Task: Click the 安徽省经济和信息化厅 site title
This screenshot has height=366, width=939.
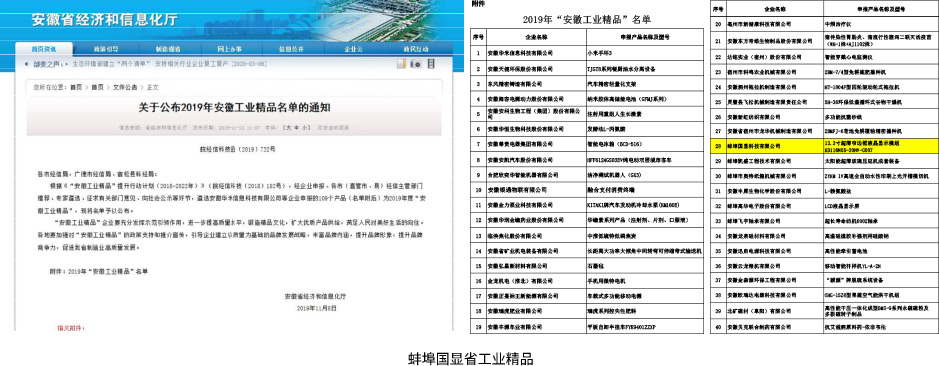Action: (104, 19)
